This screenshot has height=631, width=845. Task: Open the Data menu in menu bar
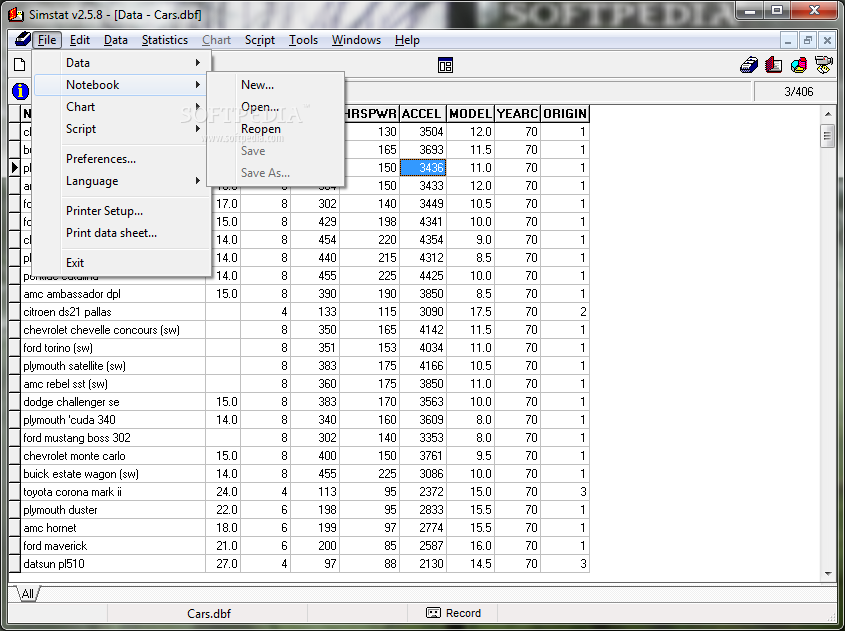115,40
